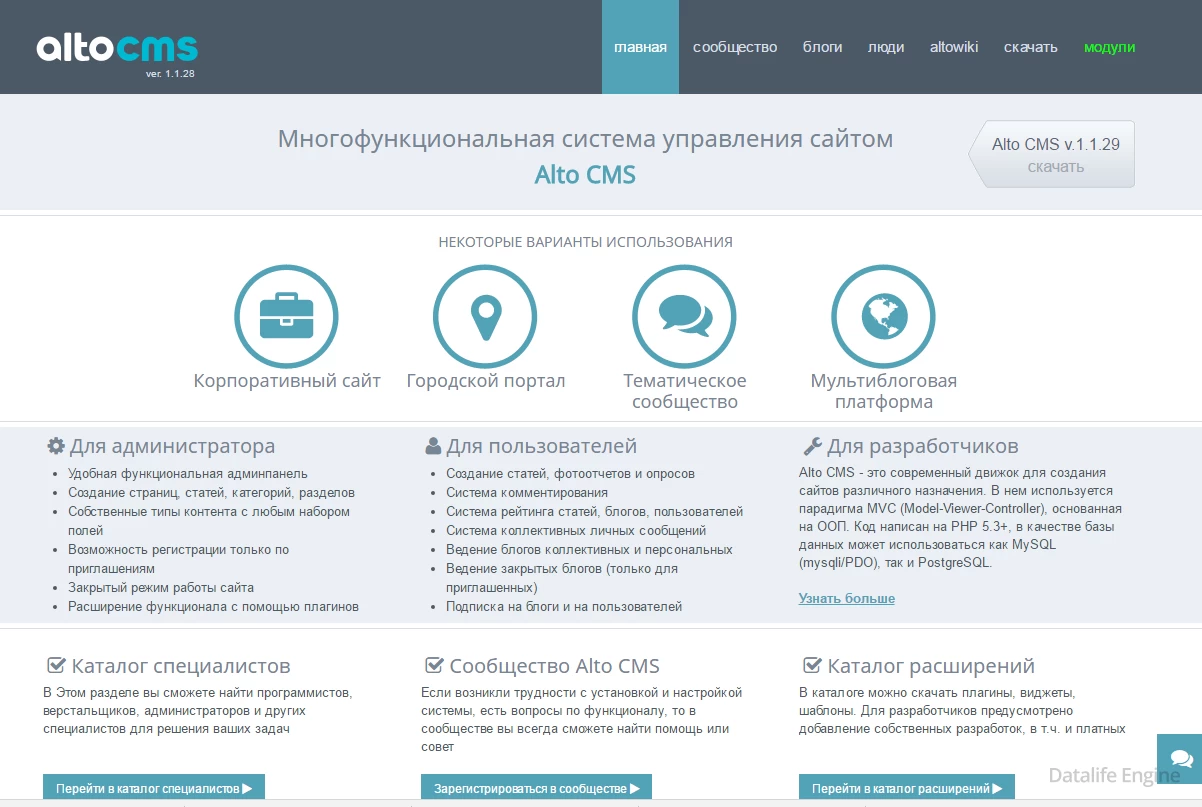Click 'Система коллективных личных сообщений' item
The image size is (1202, 807).
click(576, 530)
